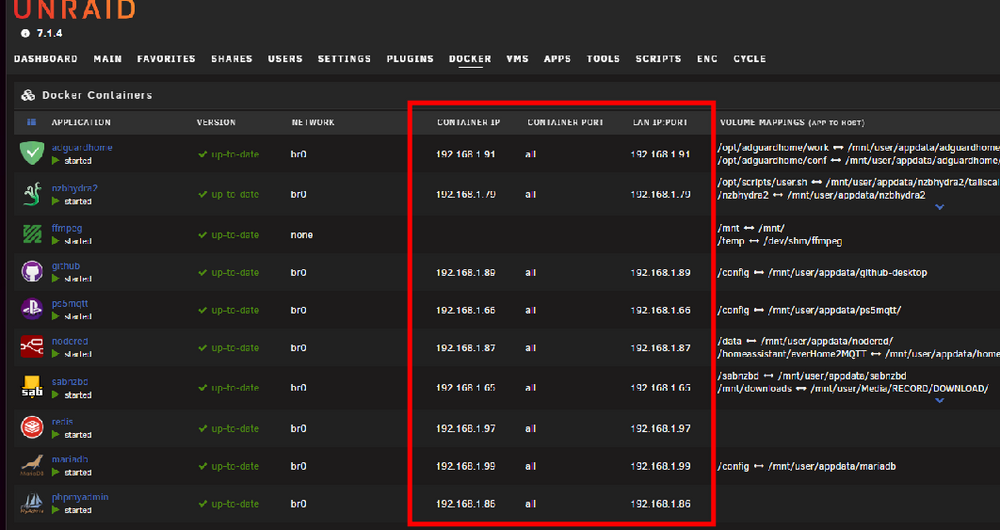Open the VMs tab
The width and height of the screenshot is (1000, 530).
(517, 59)
